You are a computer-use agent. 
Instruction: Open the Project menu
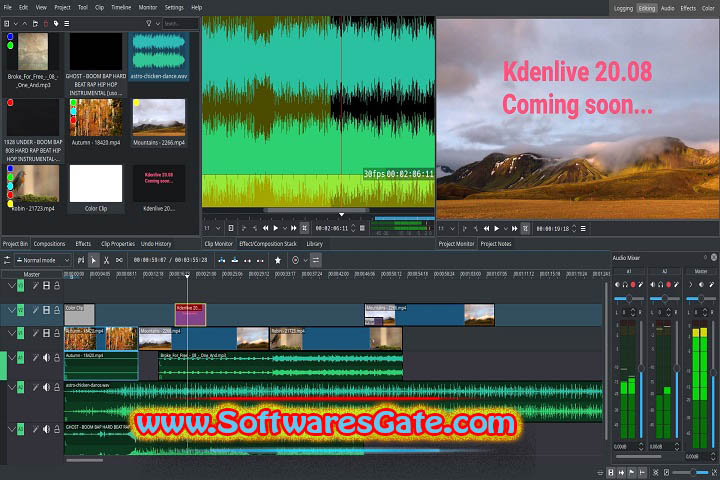[x=62, y=7]
